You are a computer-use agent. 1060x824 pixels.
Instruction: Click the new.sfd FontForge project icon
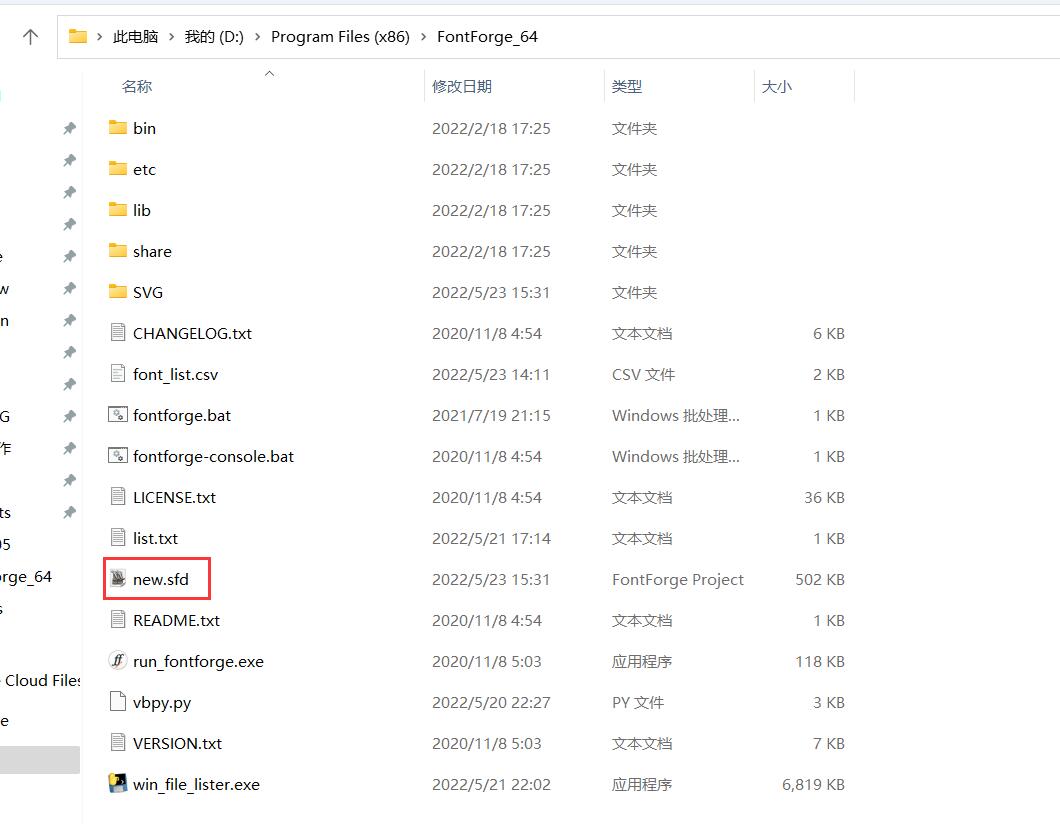coord(118,579)
